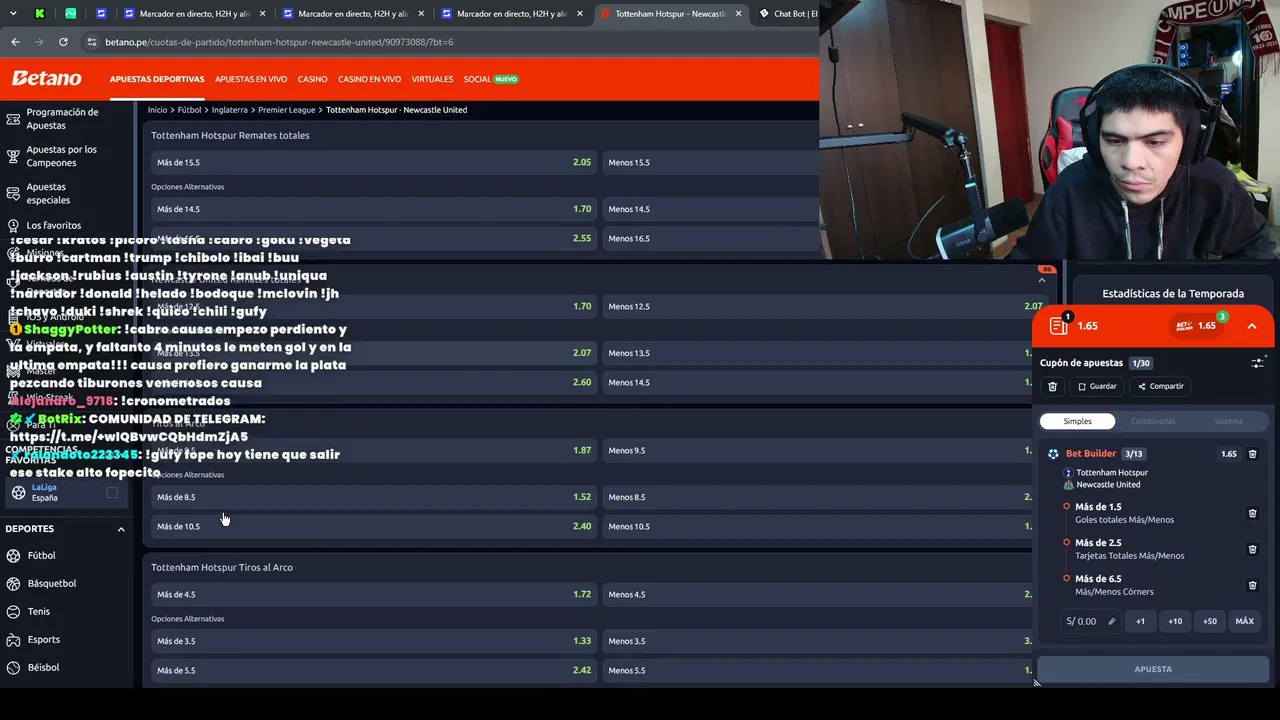Collapse the bet slip panel

1251,326
